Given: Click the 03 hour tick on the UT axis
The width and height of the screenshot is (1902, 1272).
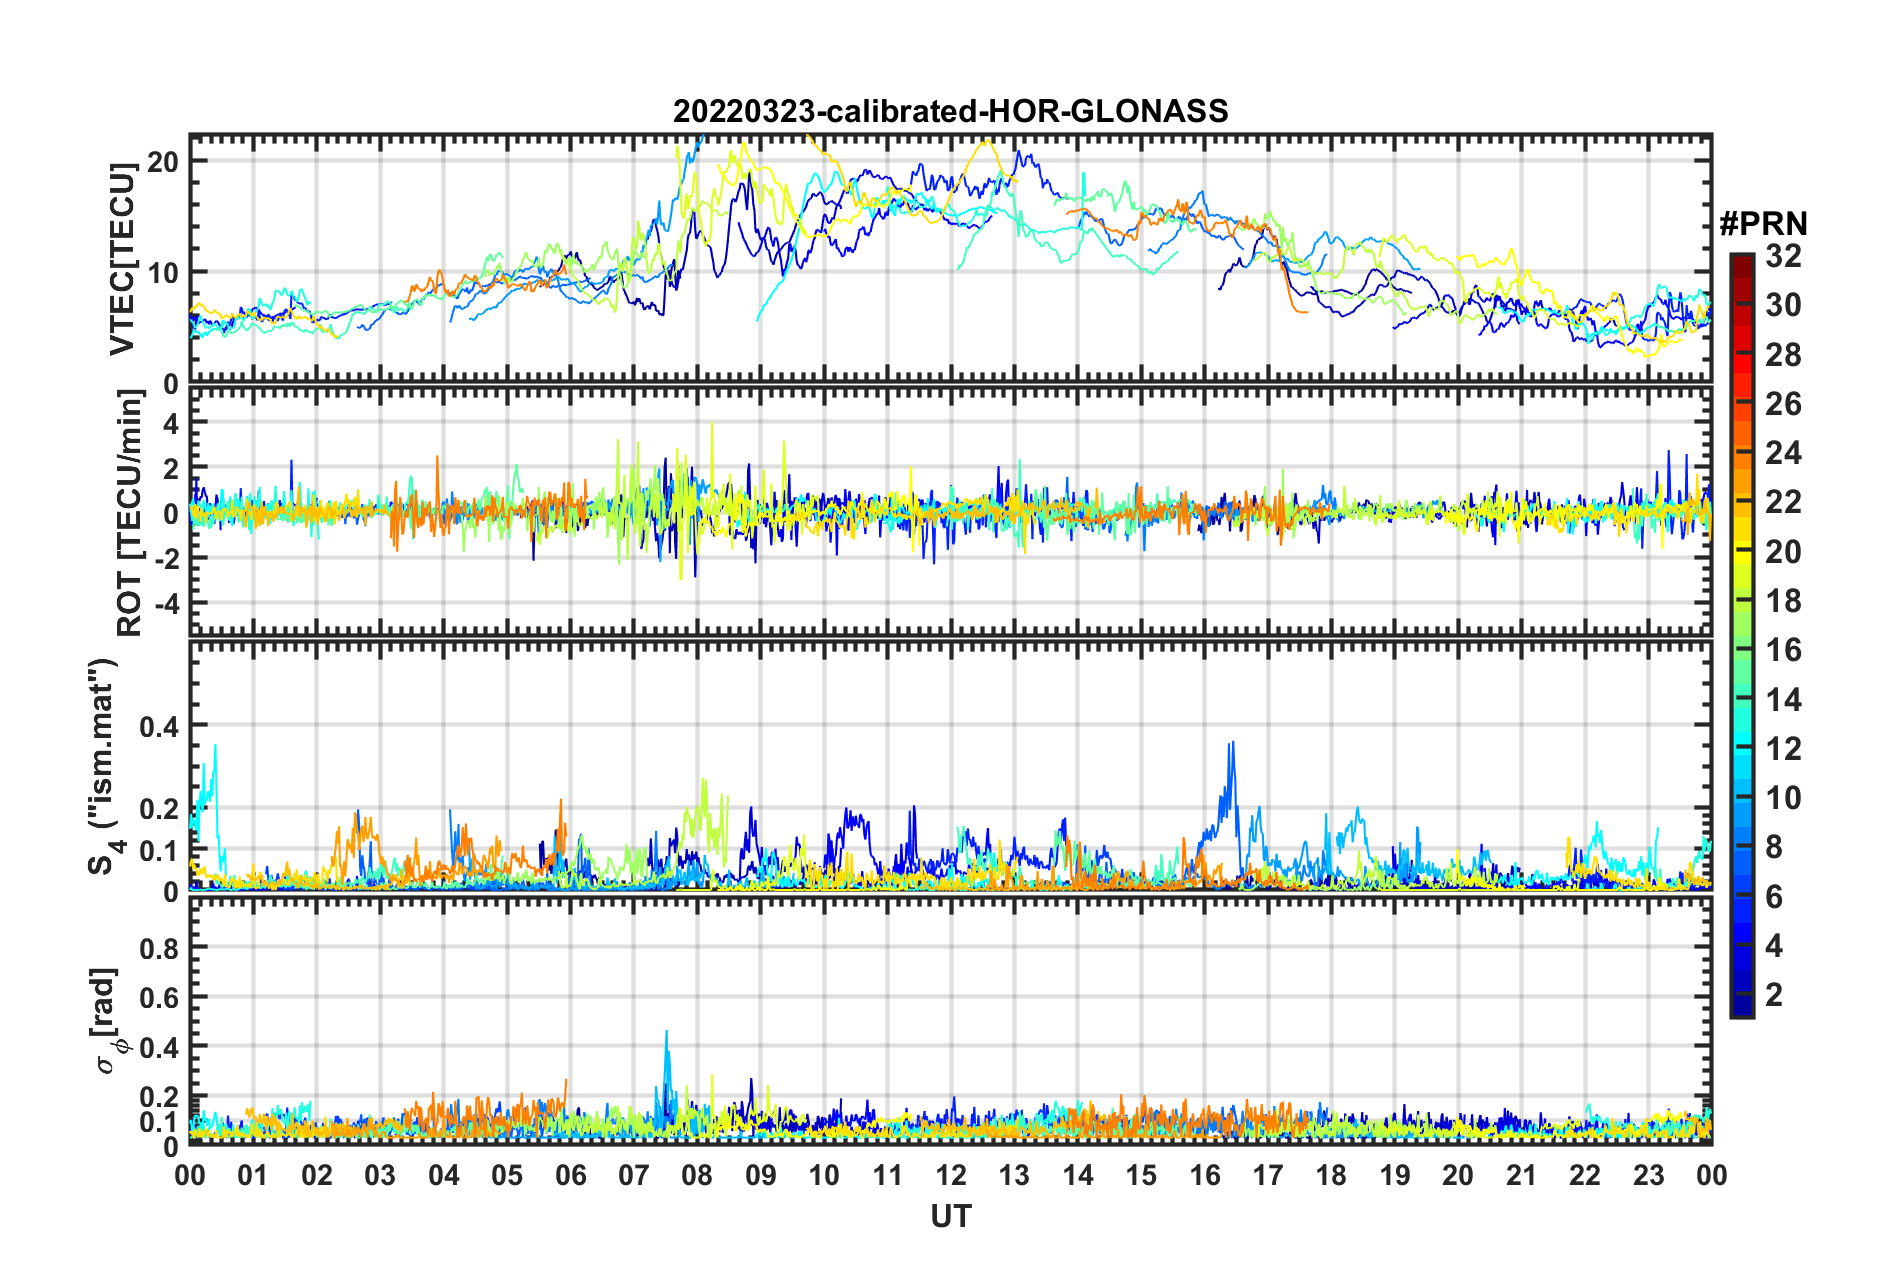Looking at the screenshot, I should point(380,1174).
